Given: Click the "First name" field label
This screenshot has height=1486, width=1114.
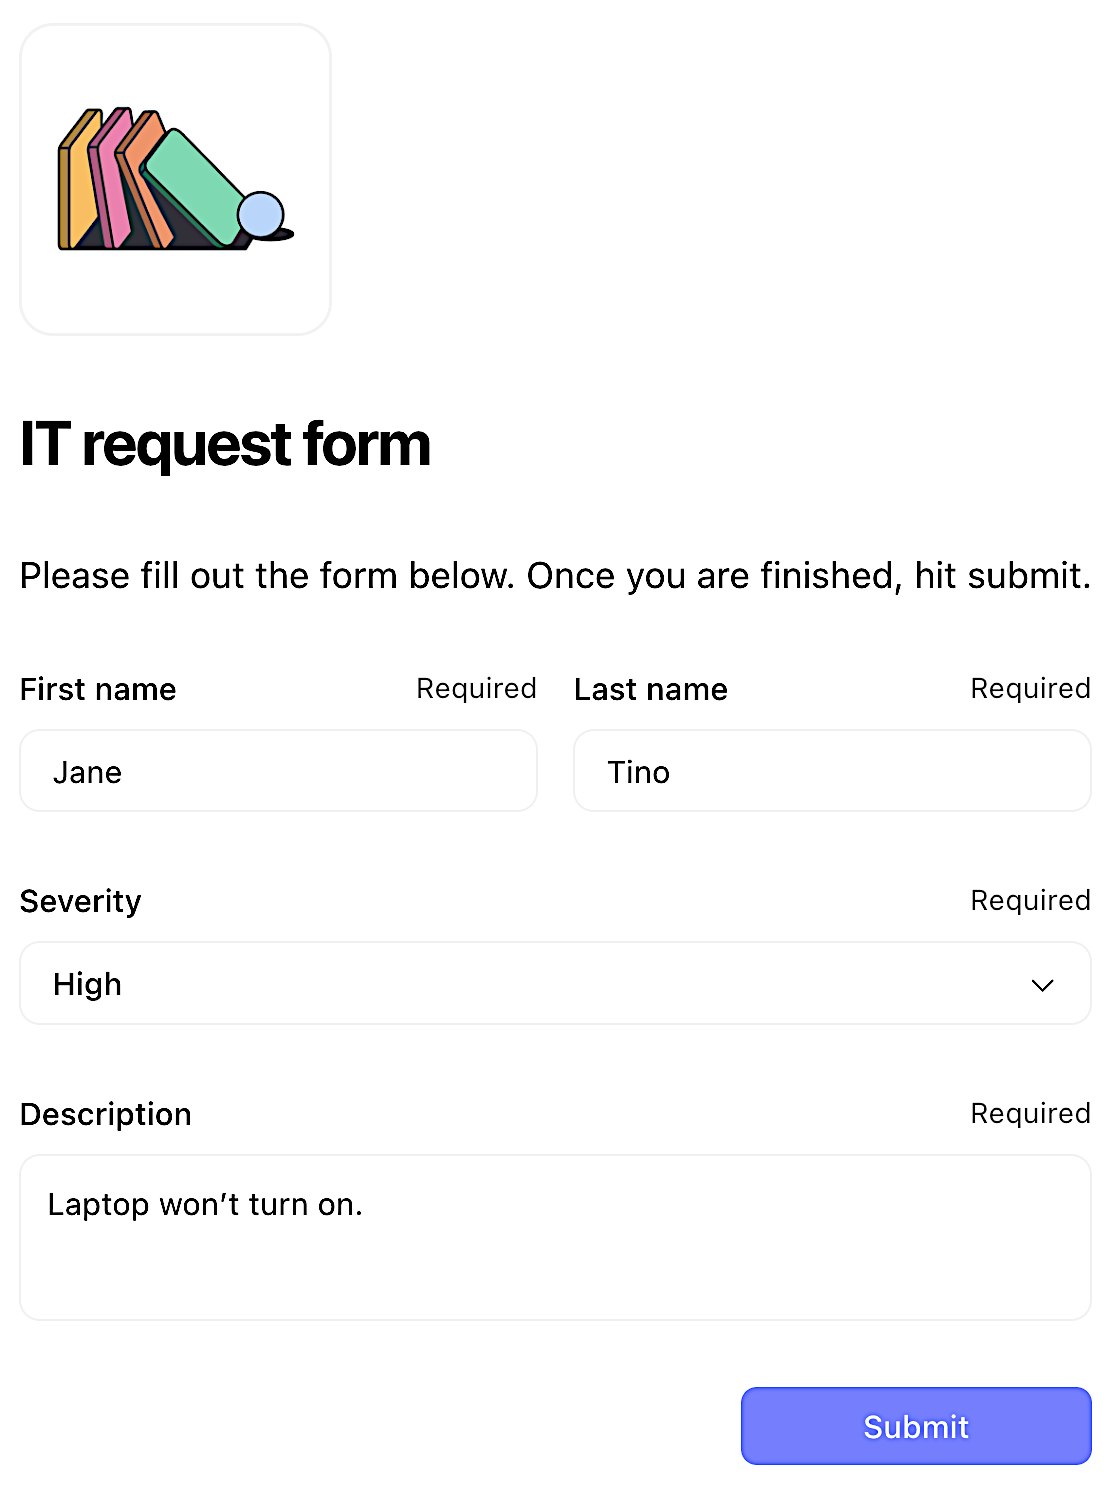Looking at the screenshot, I should click(98, 689).
